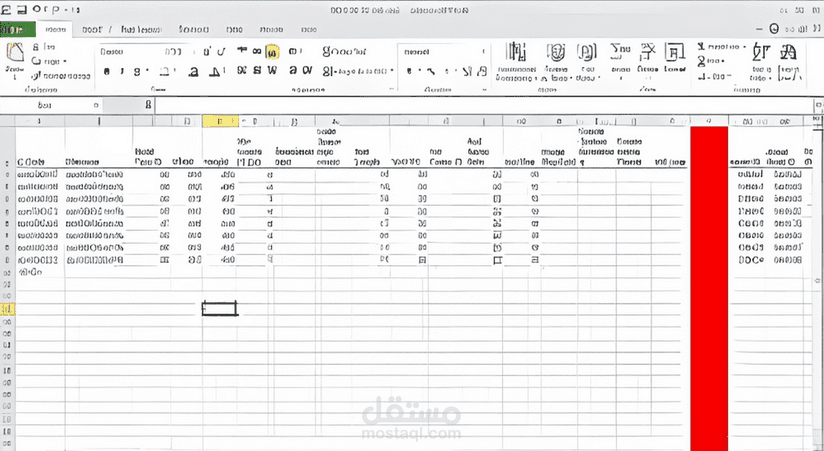
Task: Switch to the Page Layout ribbon tab
Action: (x=141, y=29)
